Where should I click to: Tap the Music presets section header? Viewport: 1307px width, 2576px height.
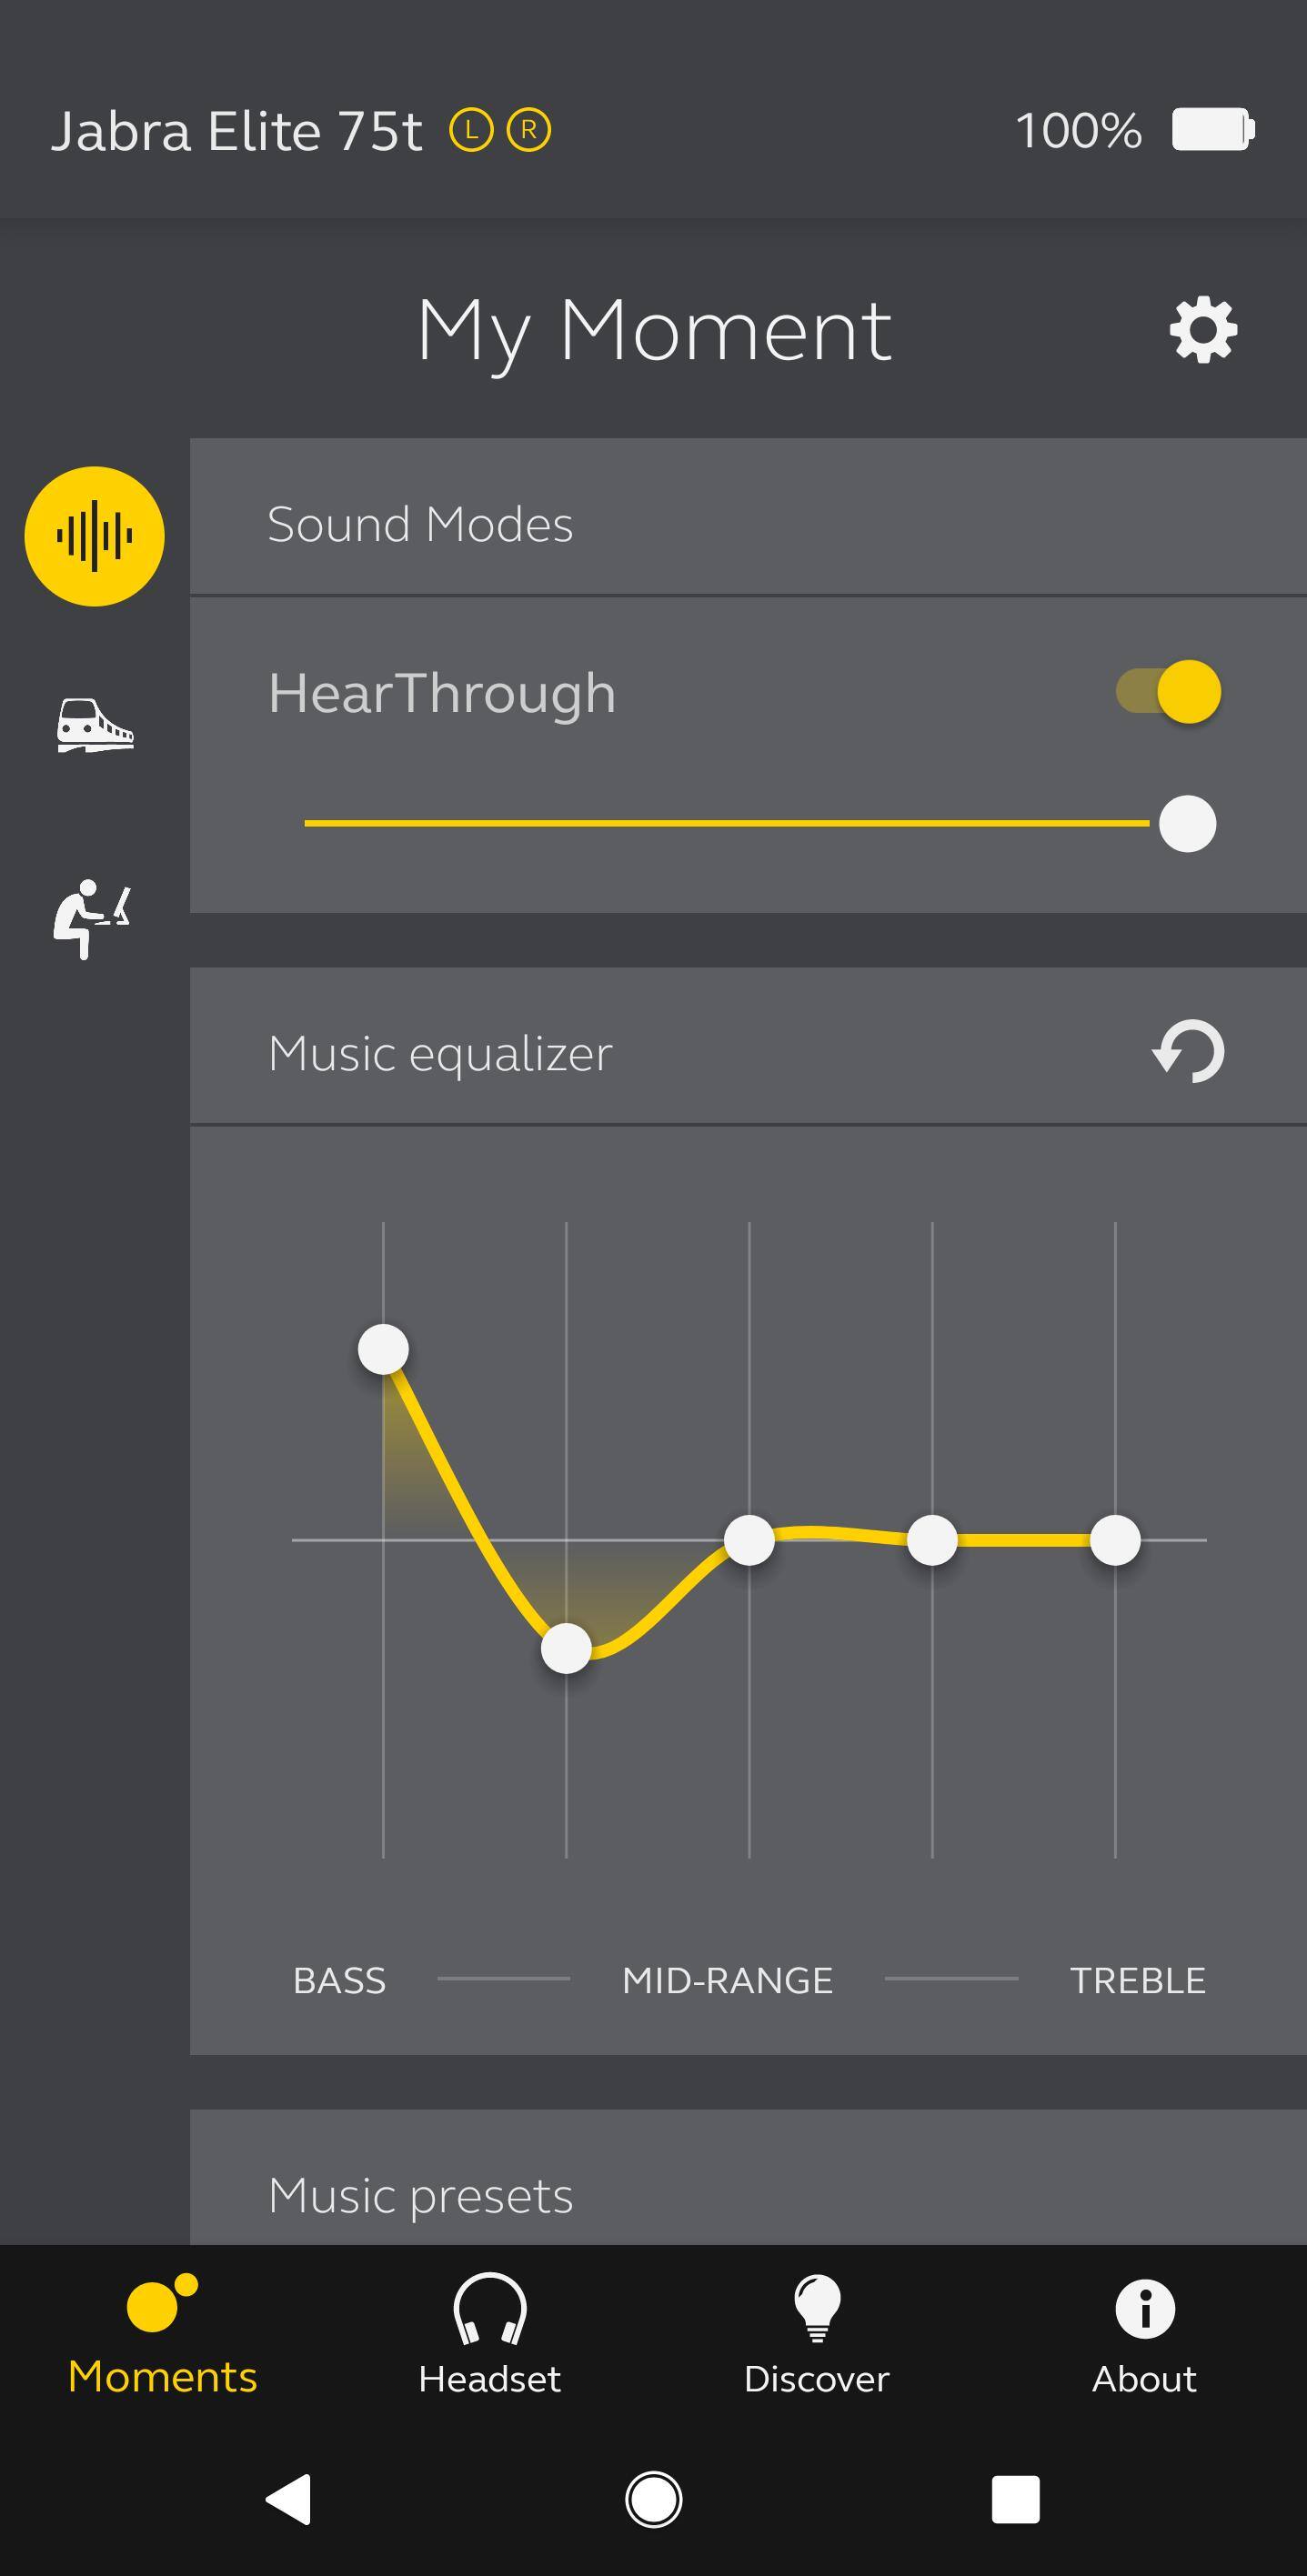coord(420,2195)
